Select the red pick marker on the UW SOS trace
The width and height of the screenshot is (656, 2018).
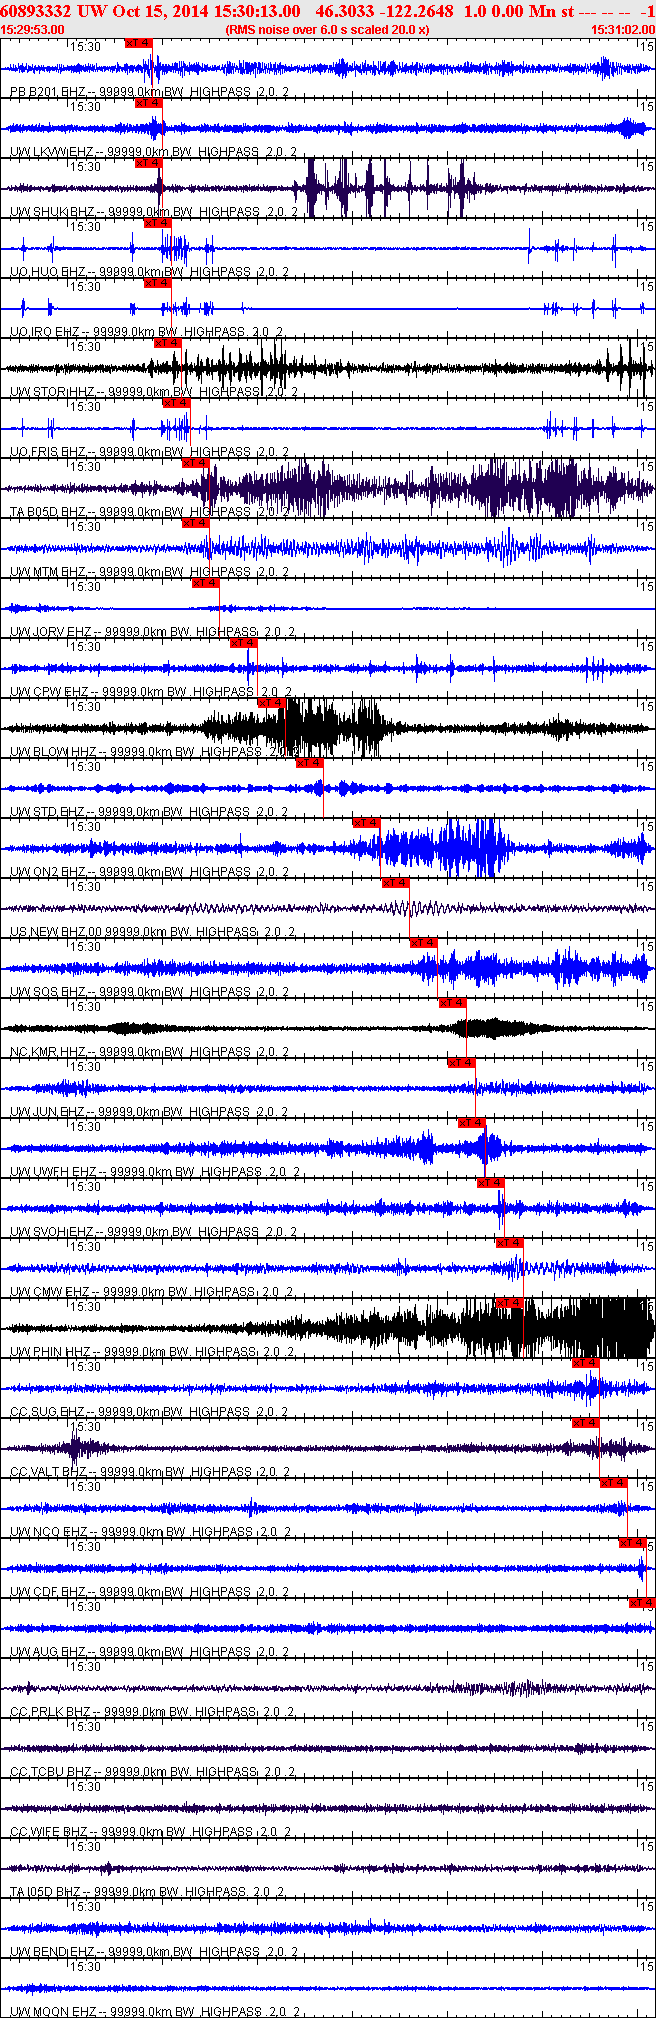pyautogui.click(x=423, y=943)
